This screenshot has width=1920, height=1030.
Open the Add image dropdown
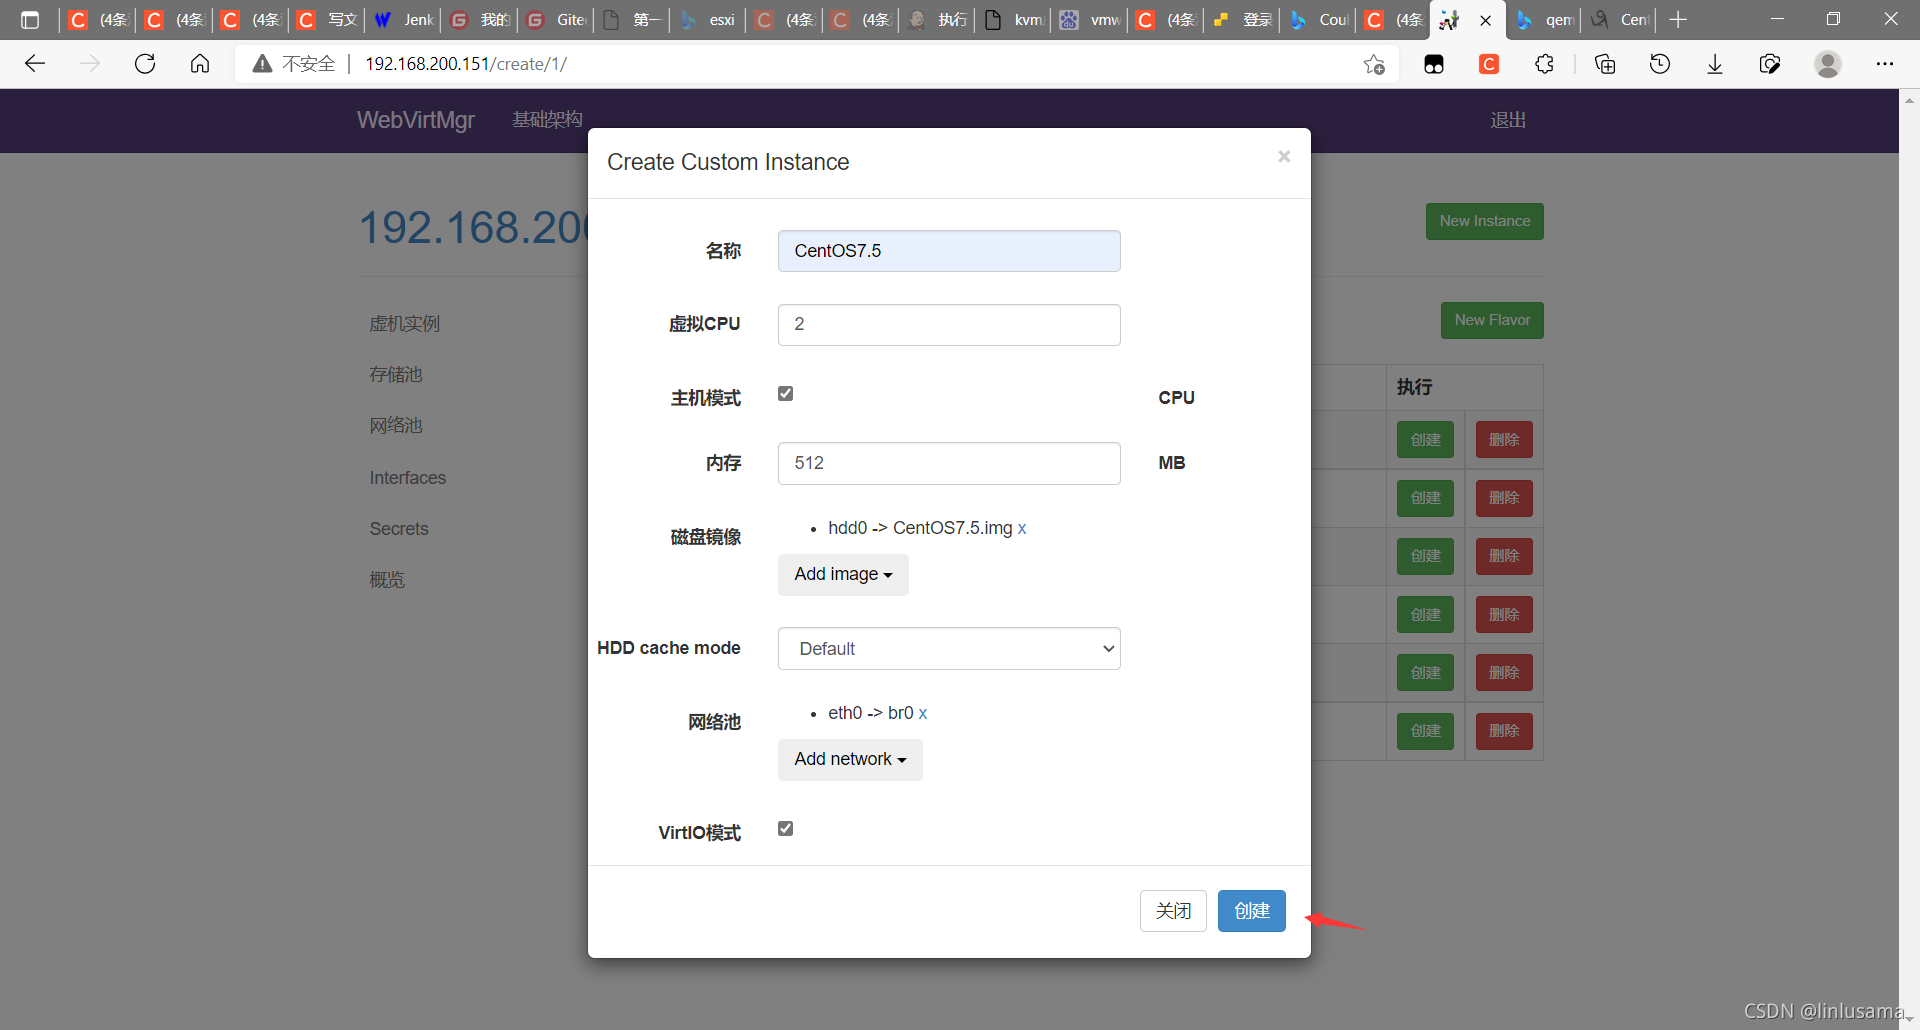(x=843, y=575)
